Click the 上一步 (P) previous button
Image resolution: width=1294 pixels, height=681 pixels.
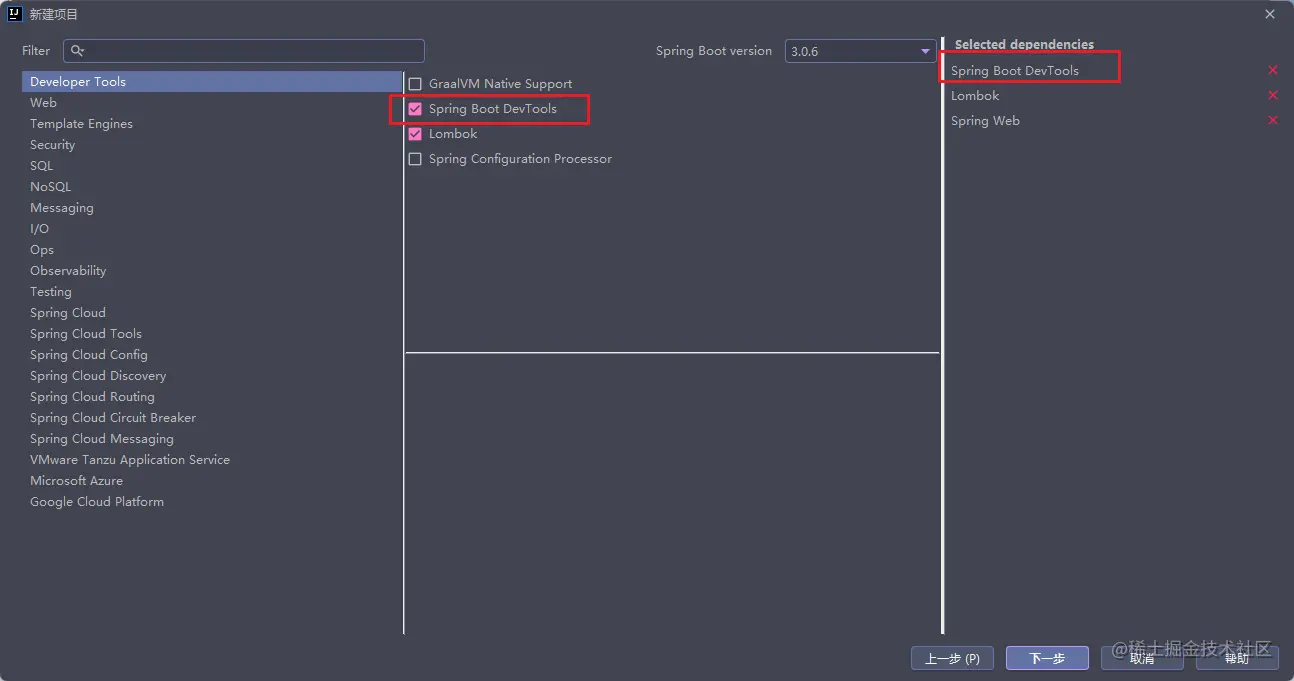(x=952, y=658)
